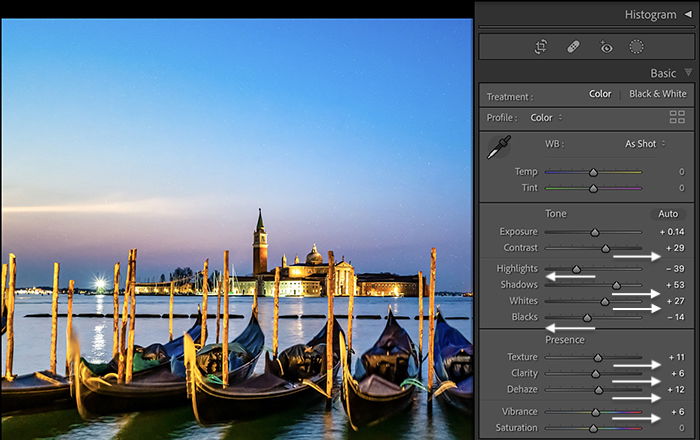Activate the Red Eye Correction tool
700x440 pixels.
click(606, 47)
